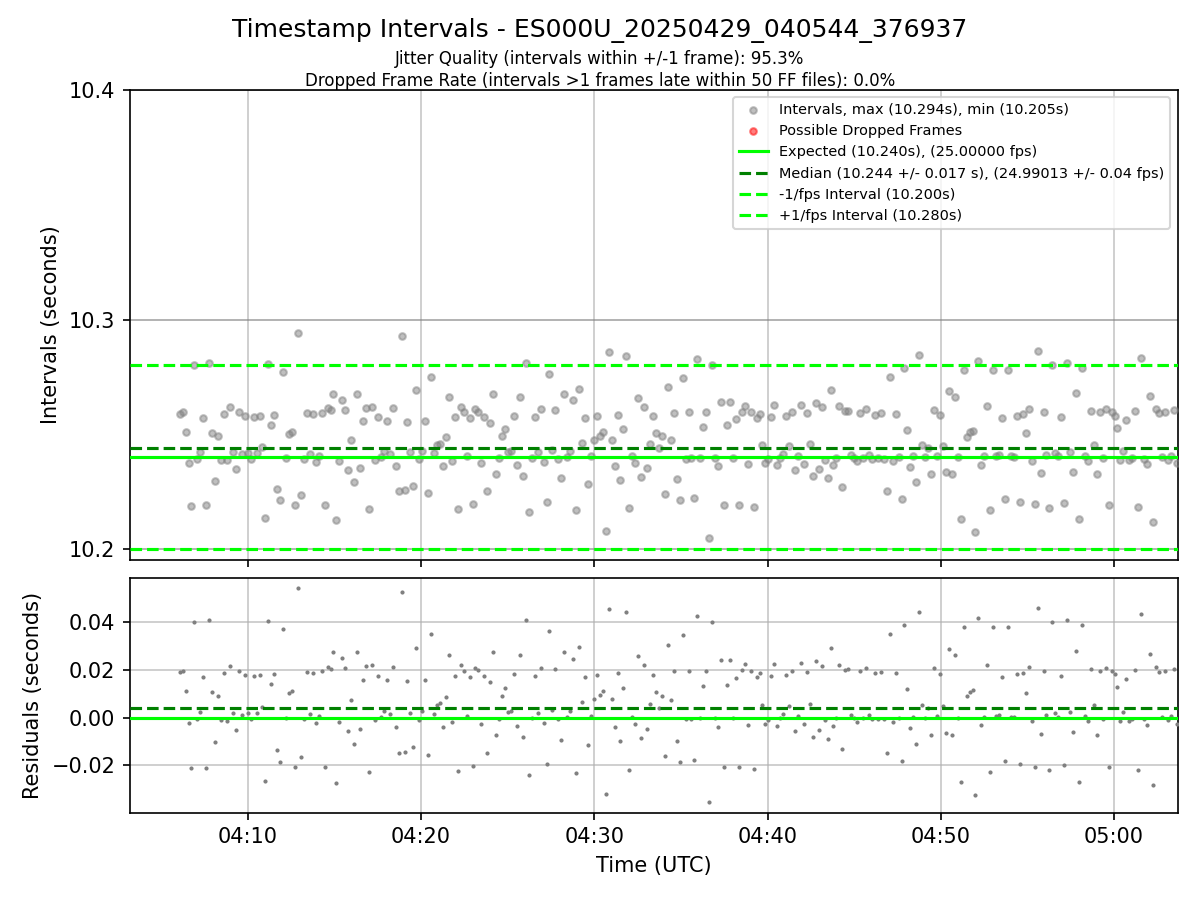Screen dimensions: 1200x900
Task: Click the 04:10 time axis tick
Action: pyautogui.click(x=248, y=835)
